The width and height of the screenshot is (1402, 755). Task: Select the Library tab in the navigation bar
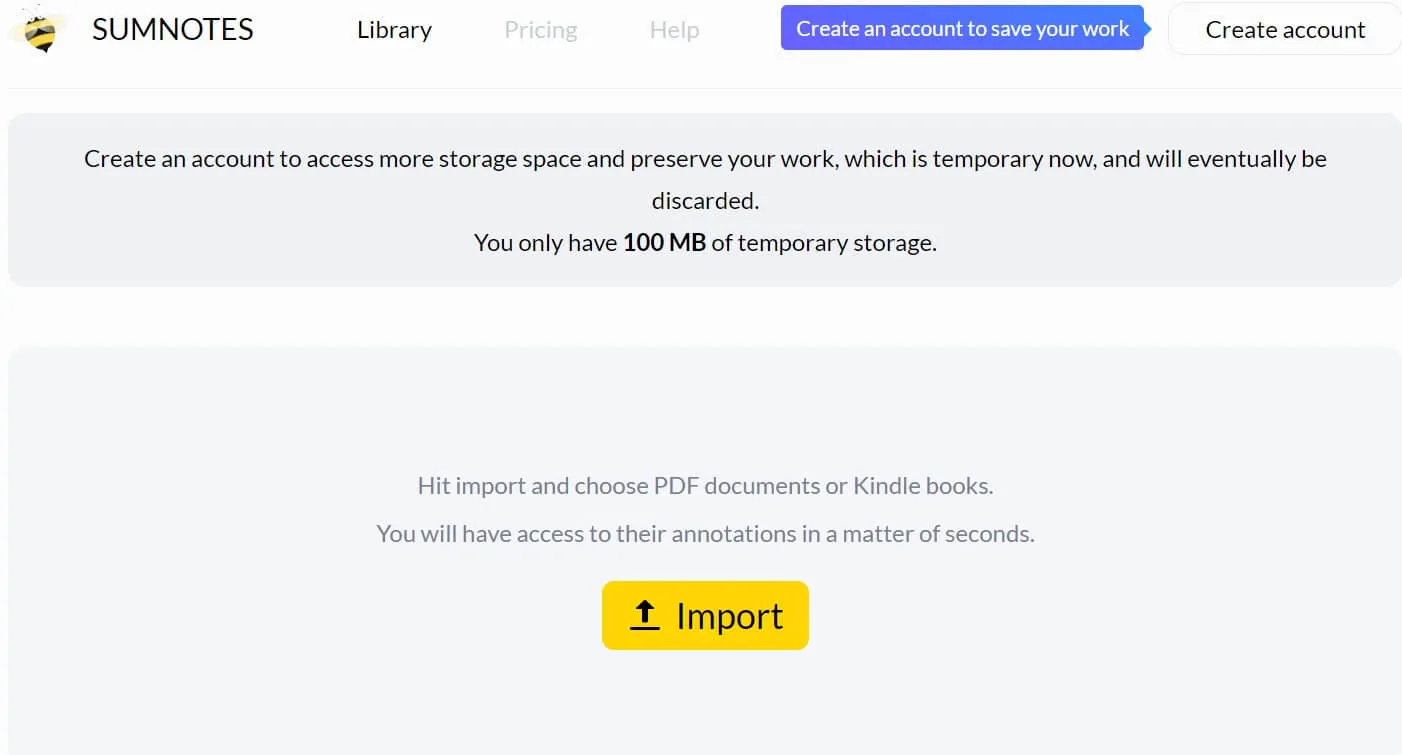393,30
